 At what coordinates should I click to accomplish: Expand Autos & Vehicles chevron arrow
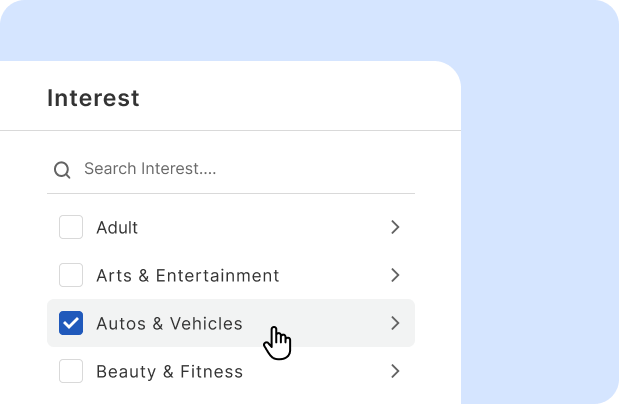click(395, 323)
